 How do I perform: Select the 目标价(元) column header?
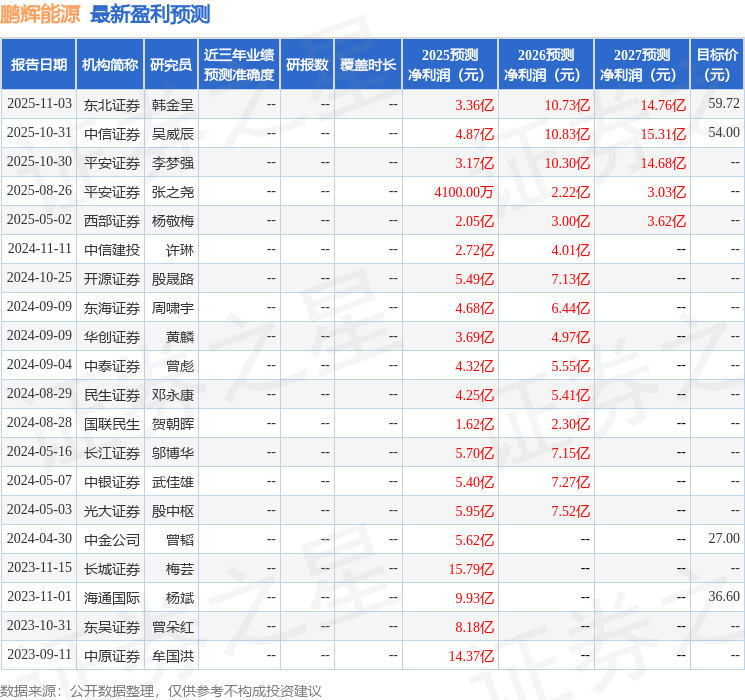pyautogui.click(x=717, y=65)
